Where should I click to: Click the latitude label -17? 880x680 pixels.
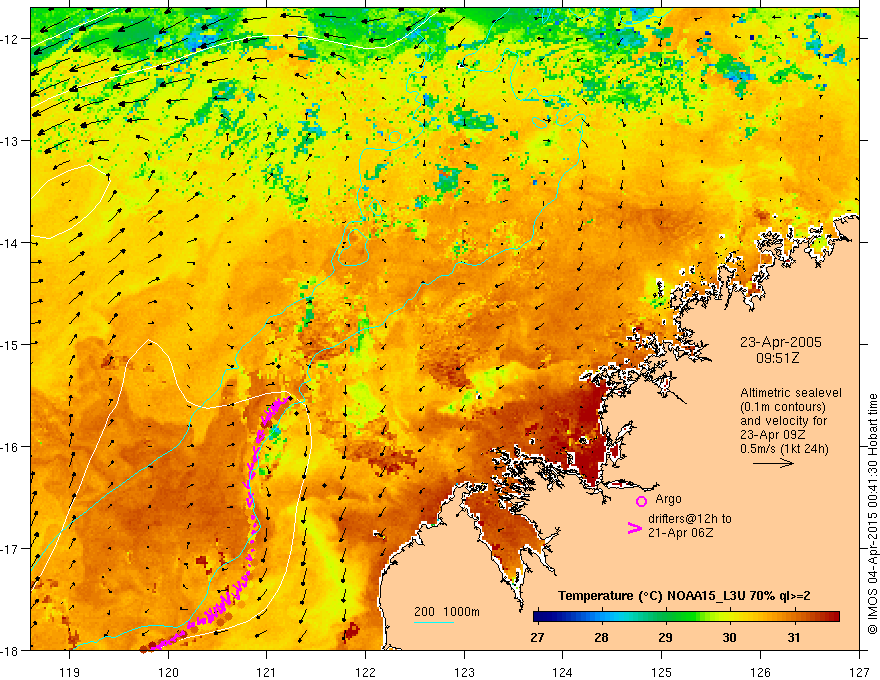pos(11,548)
